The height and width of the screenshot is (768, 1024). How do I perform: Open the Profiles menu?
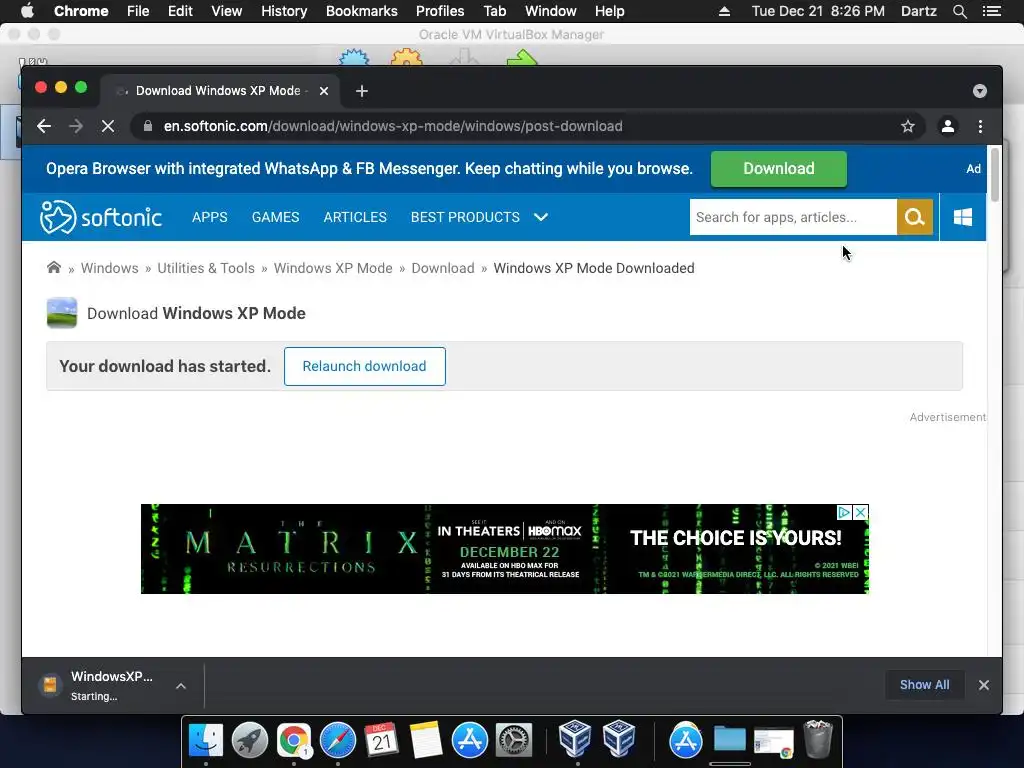pyautogui.click(x=440, y=11)
